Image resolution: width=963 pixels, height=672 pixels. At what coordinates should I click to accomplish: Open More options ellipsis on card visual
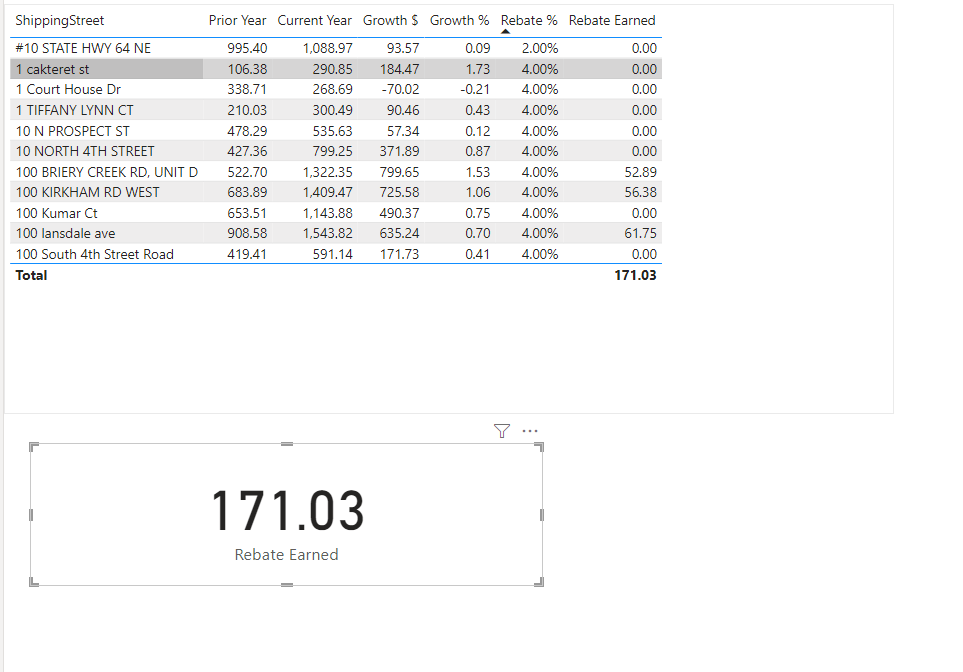click(530, 431)
